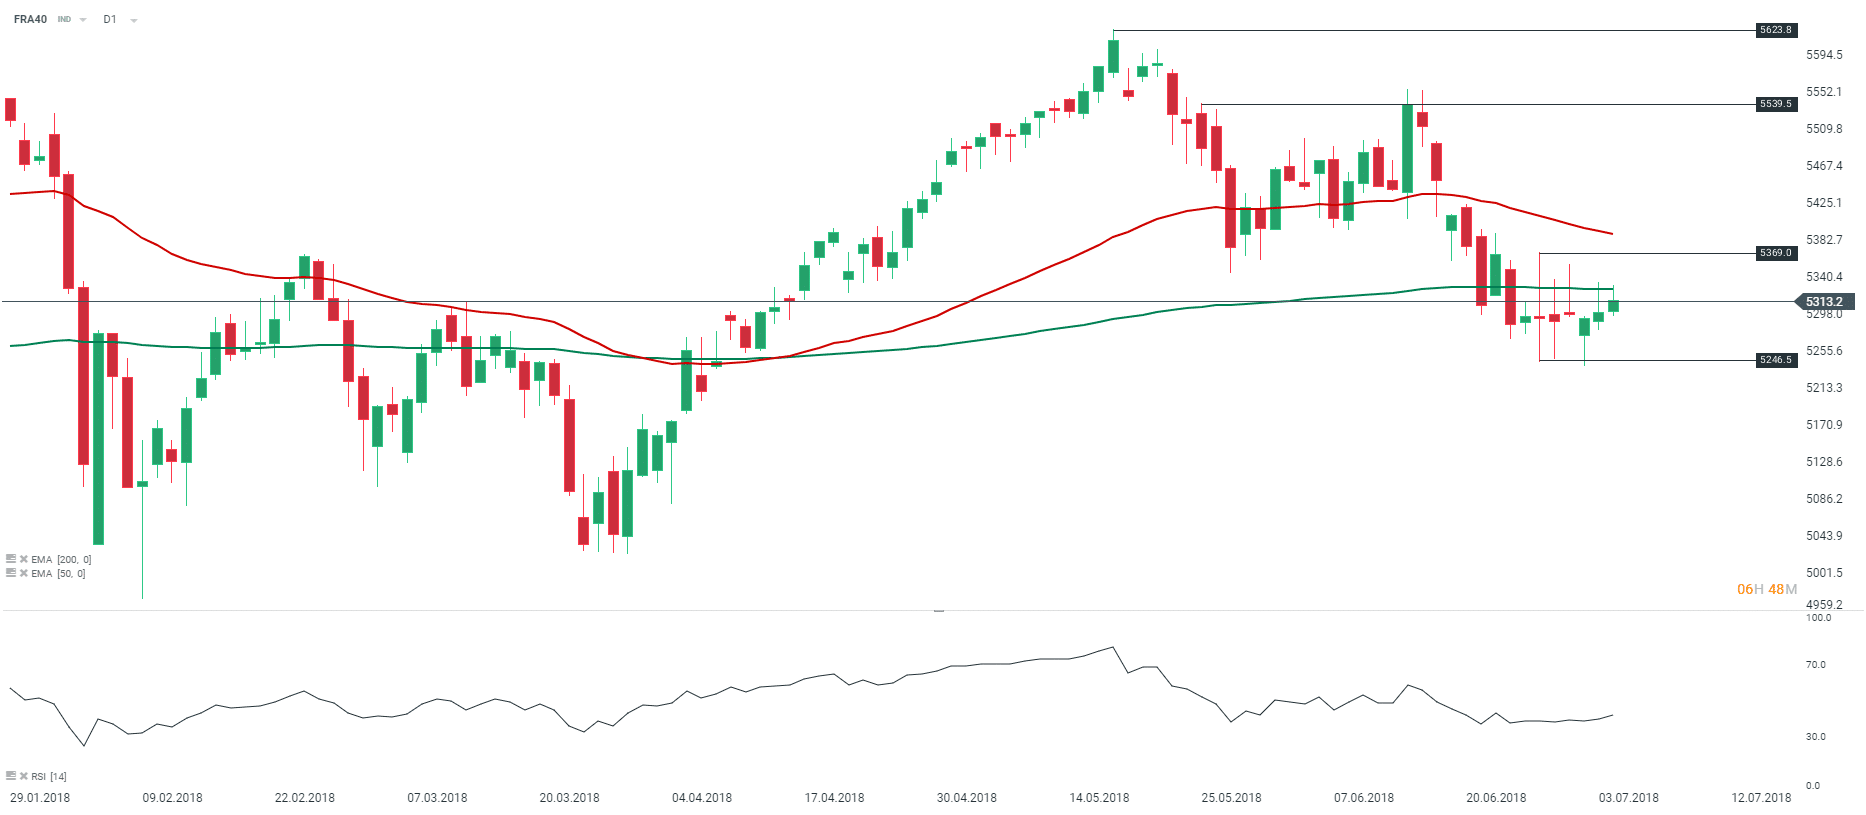Click RSI axis value 70.0
This screenshot has width=1866, height=815.
pos(1816,665)
